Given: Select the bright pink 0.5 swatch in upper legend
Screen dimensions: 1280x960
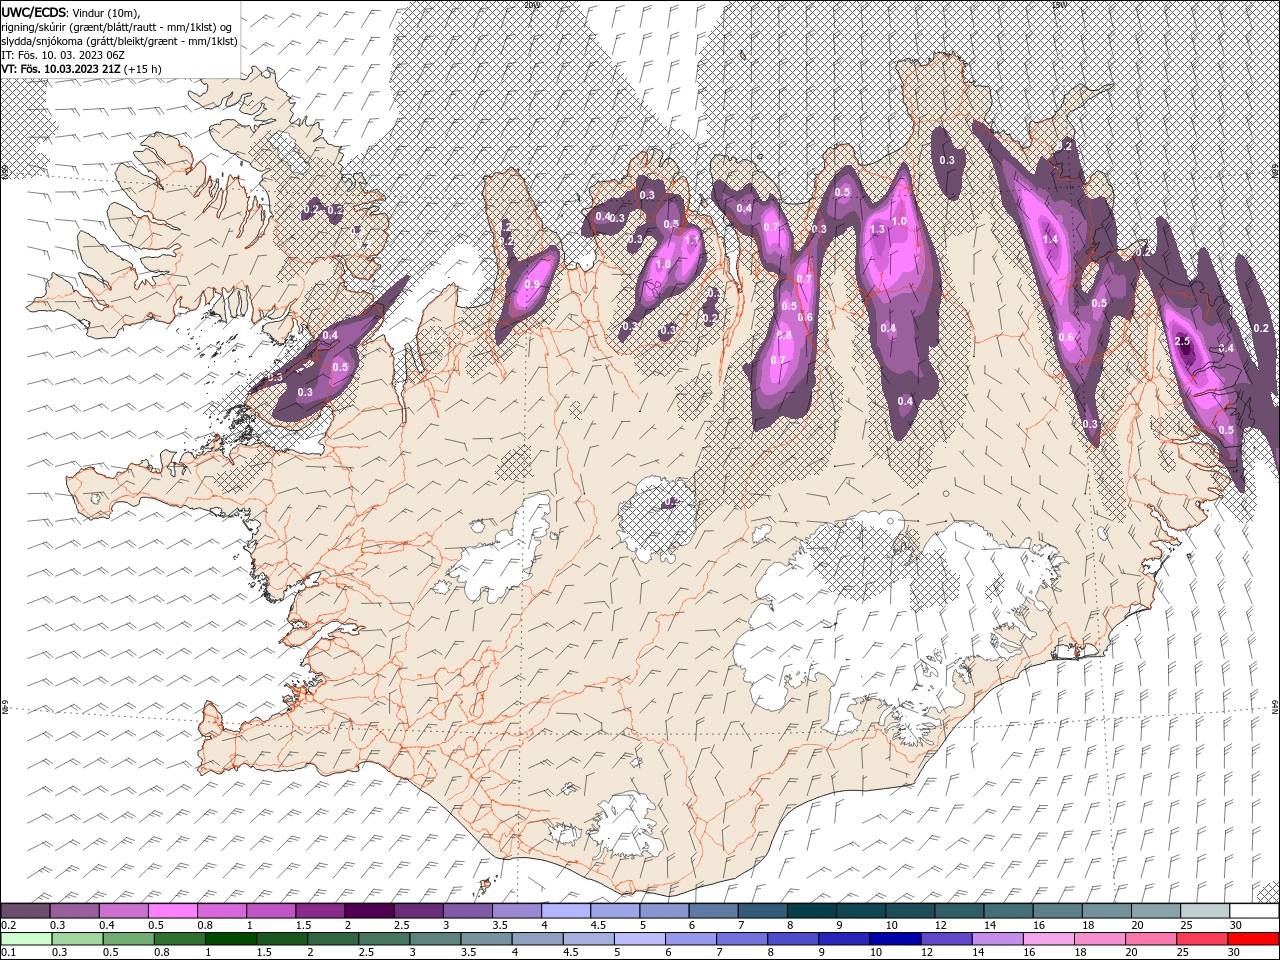Looking at the screenshot, I should tap(173, 910).
